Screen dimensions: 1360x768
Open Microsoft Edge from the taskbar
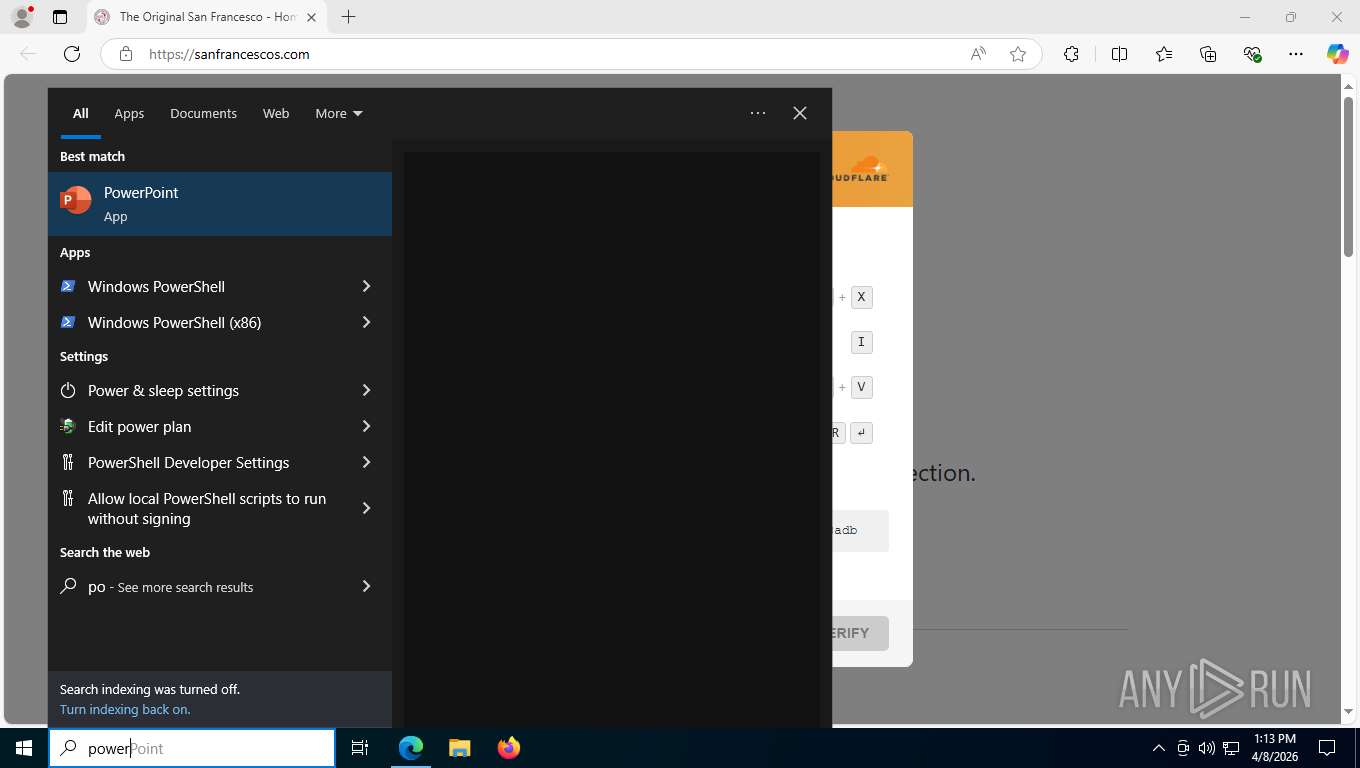(411, 747)
